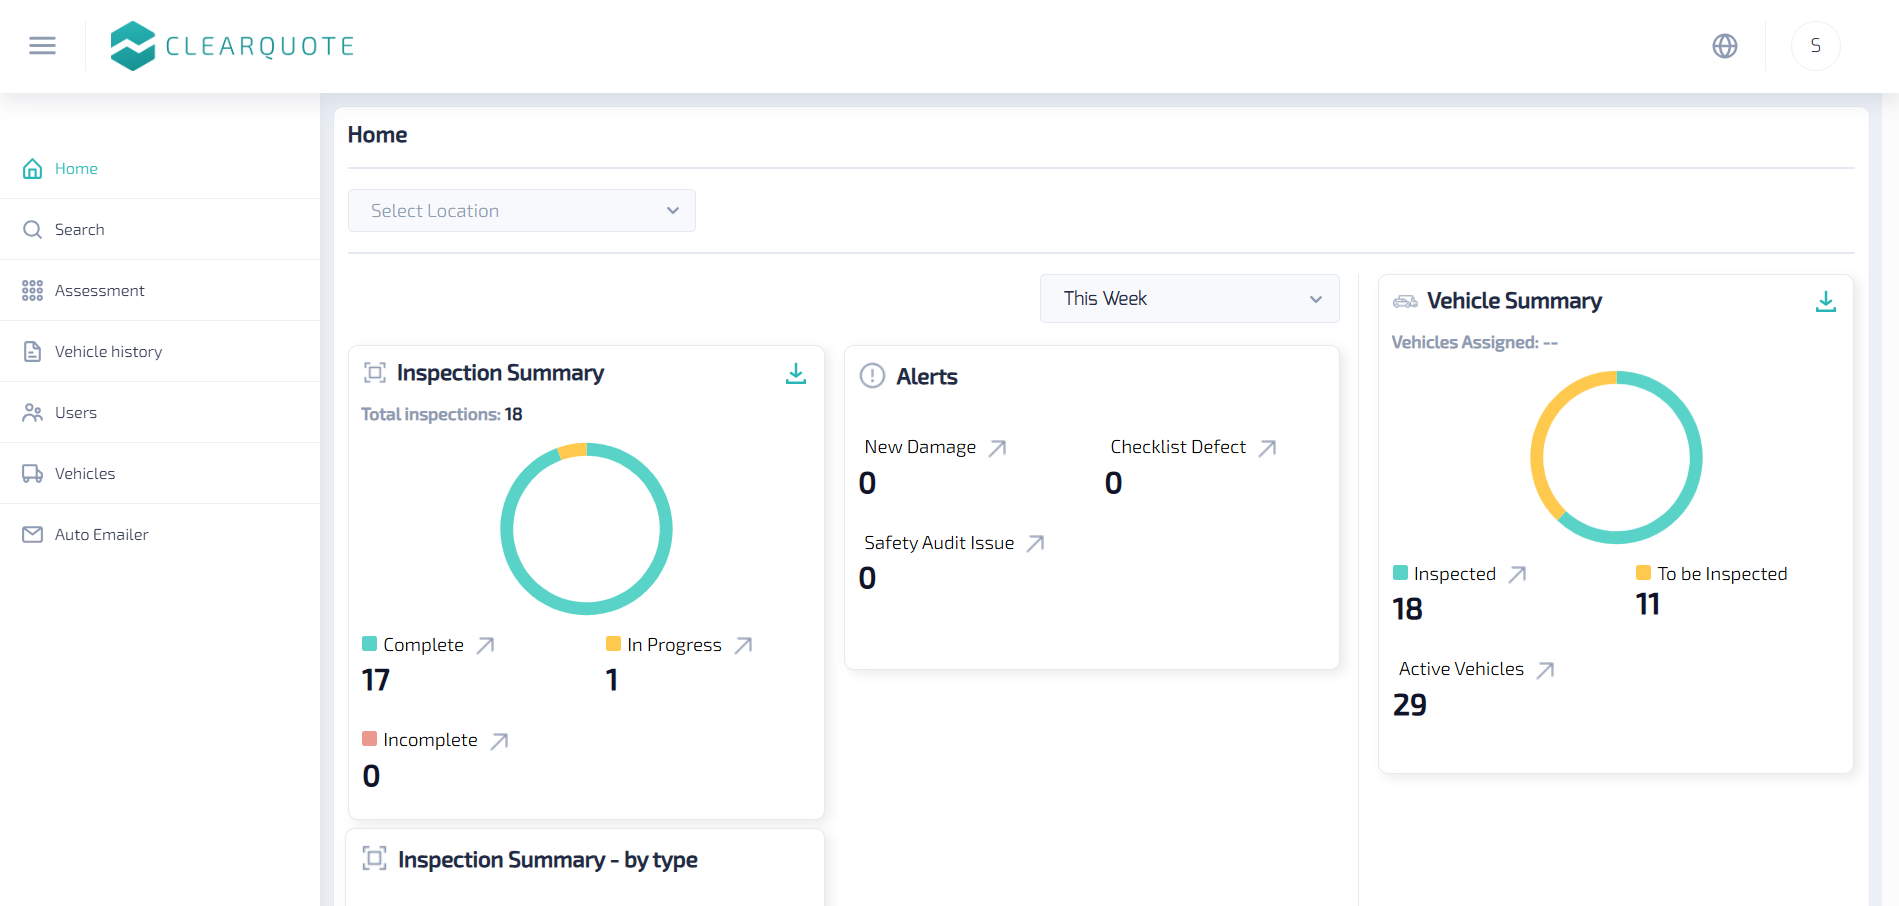1899x906 pixels.
Task: Click the ClearQuote logo
Action: [x=231, y=45]
